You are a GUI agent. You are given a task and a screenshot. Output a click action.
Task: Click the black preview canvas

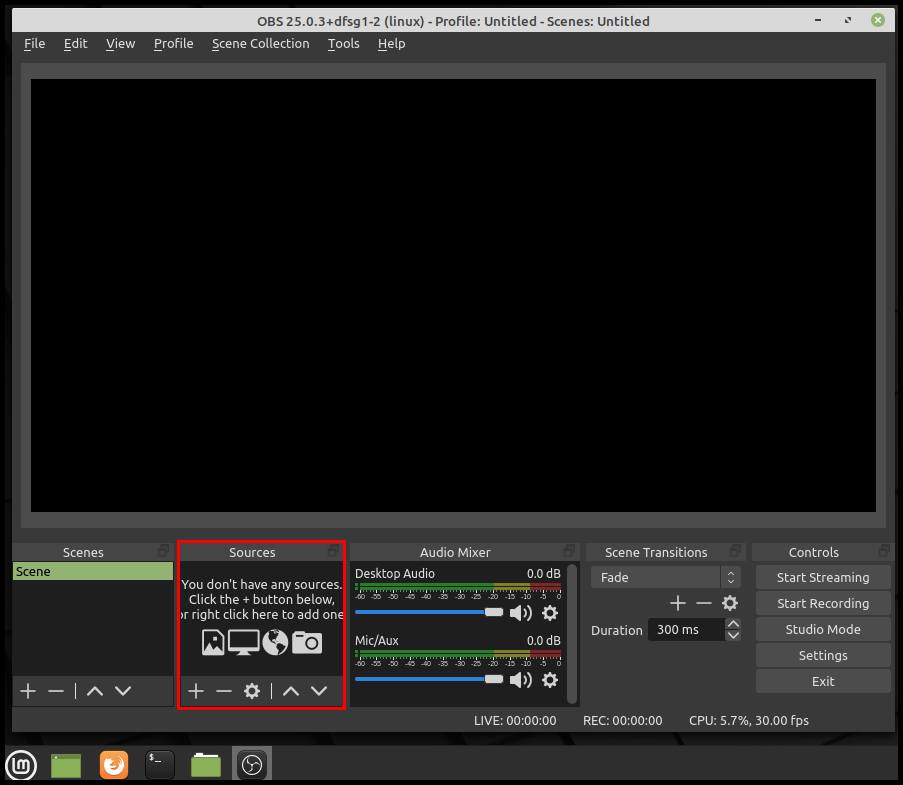click(x=453, y=295)
